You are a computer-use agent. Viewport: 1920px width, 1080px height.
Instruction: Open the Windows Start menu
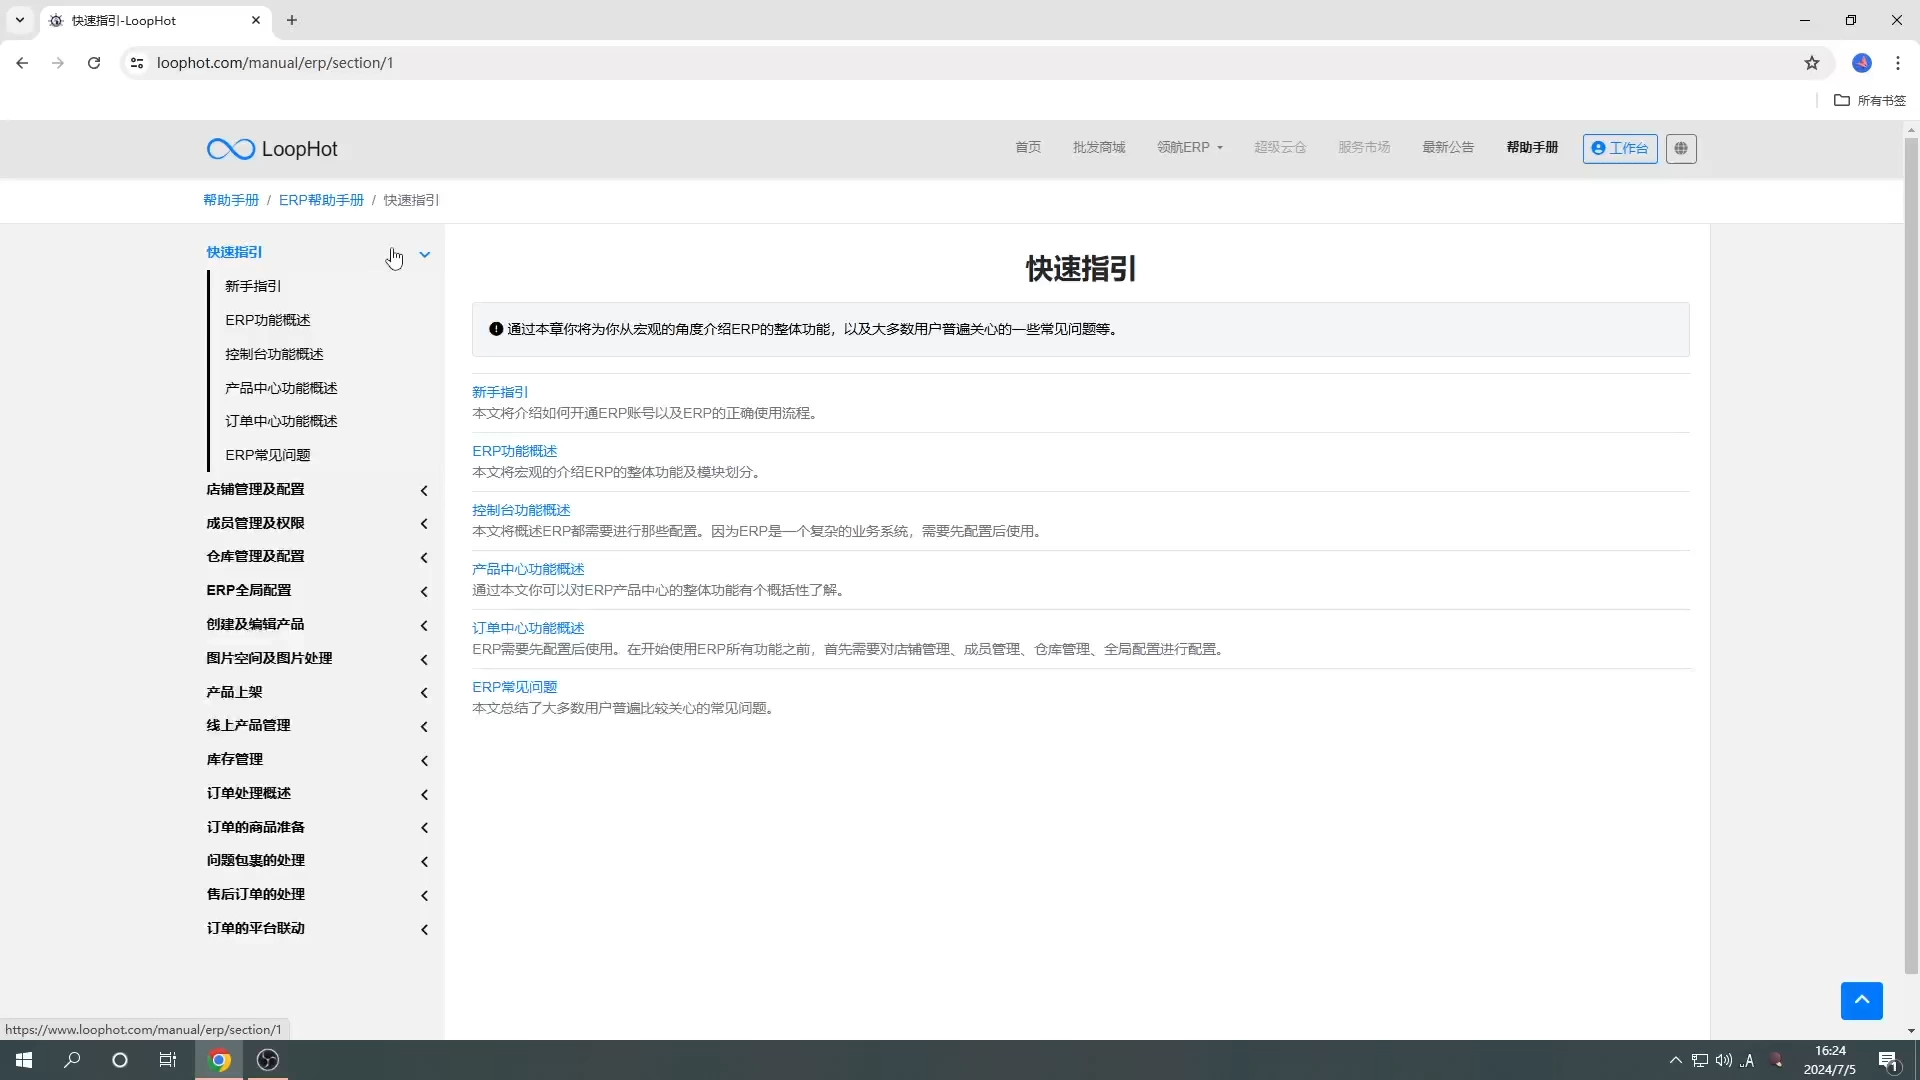pos(23,1060)
